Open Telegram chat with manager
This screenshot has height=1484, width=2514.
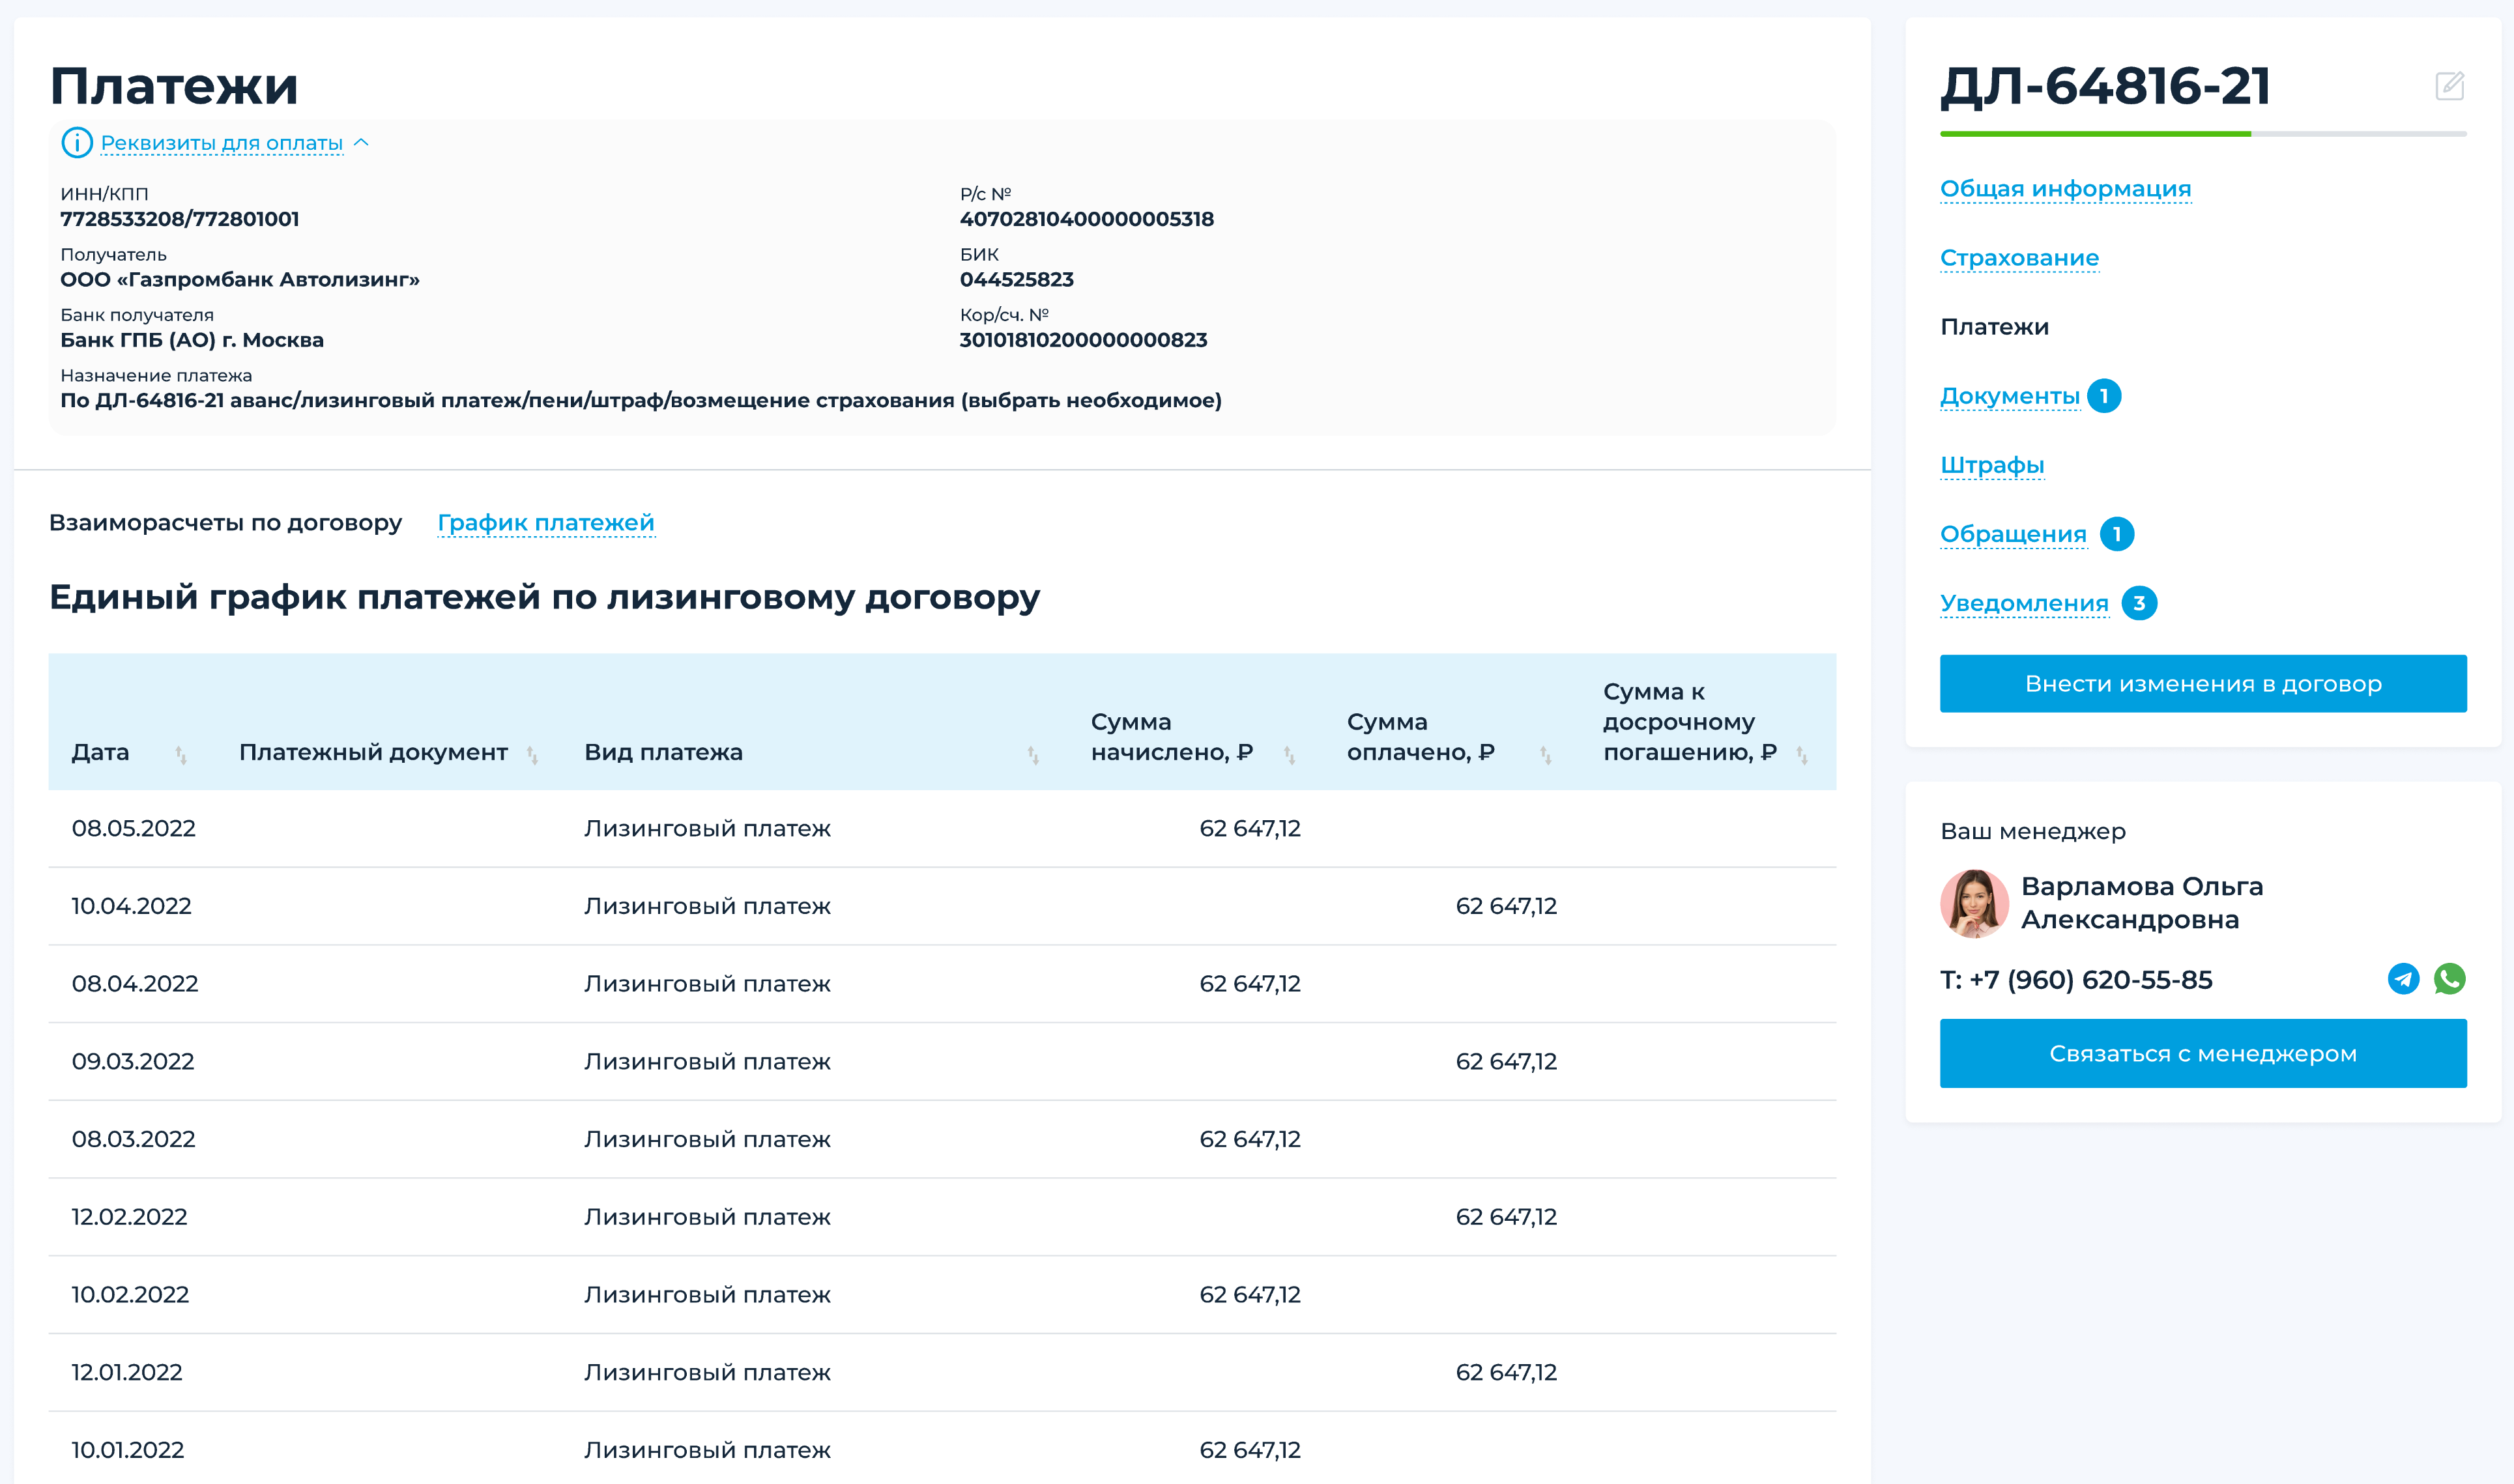2403,978
